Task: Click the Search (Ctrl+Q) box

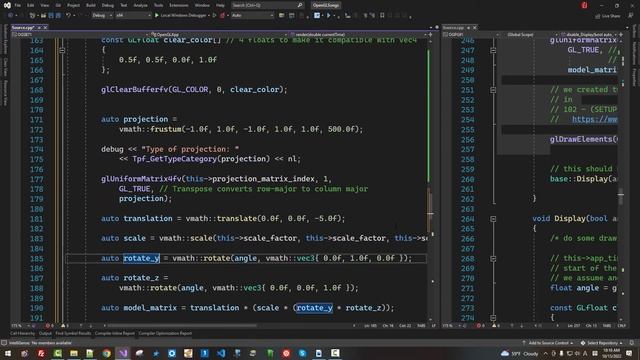Action: coord(267,5)
